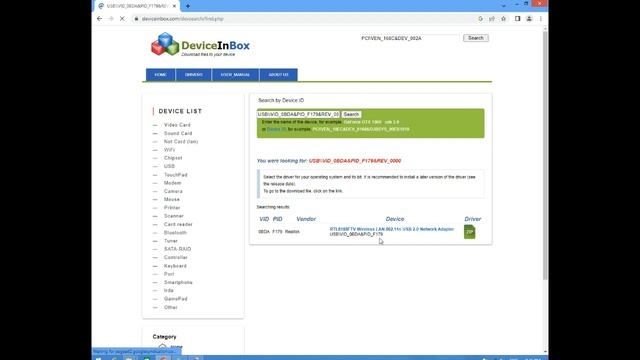Select Scanner in device list
640x360 pixels.
(173, 216)
